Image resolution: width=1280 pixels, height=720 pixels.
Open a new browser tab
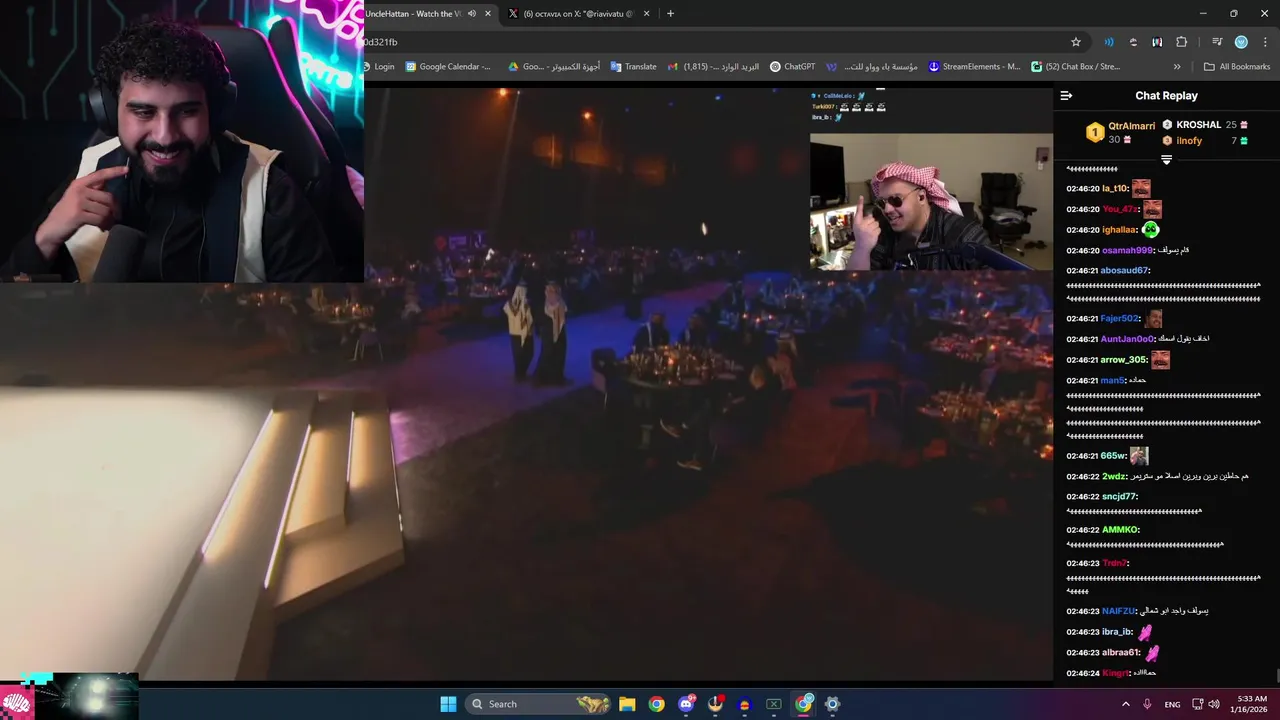pos(670,14)
